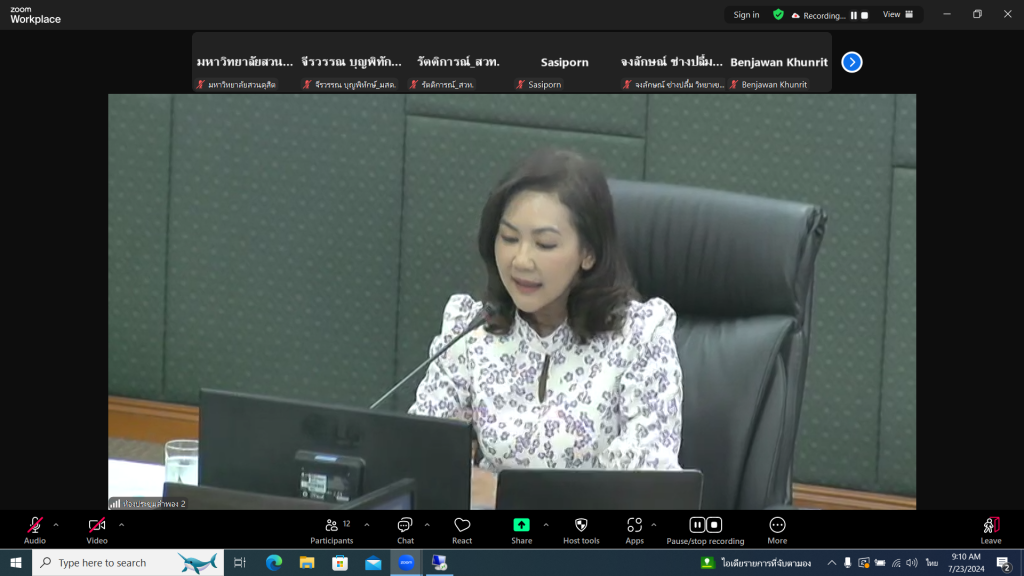Click the React heart icon
The image size is (1024, 576).
coord(462,529)
